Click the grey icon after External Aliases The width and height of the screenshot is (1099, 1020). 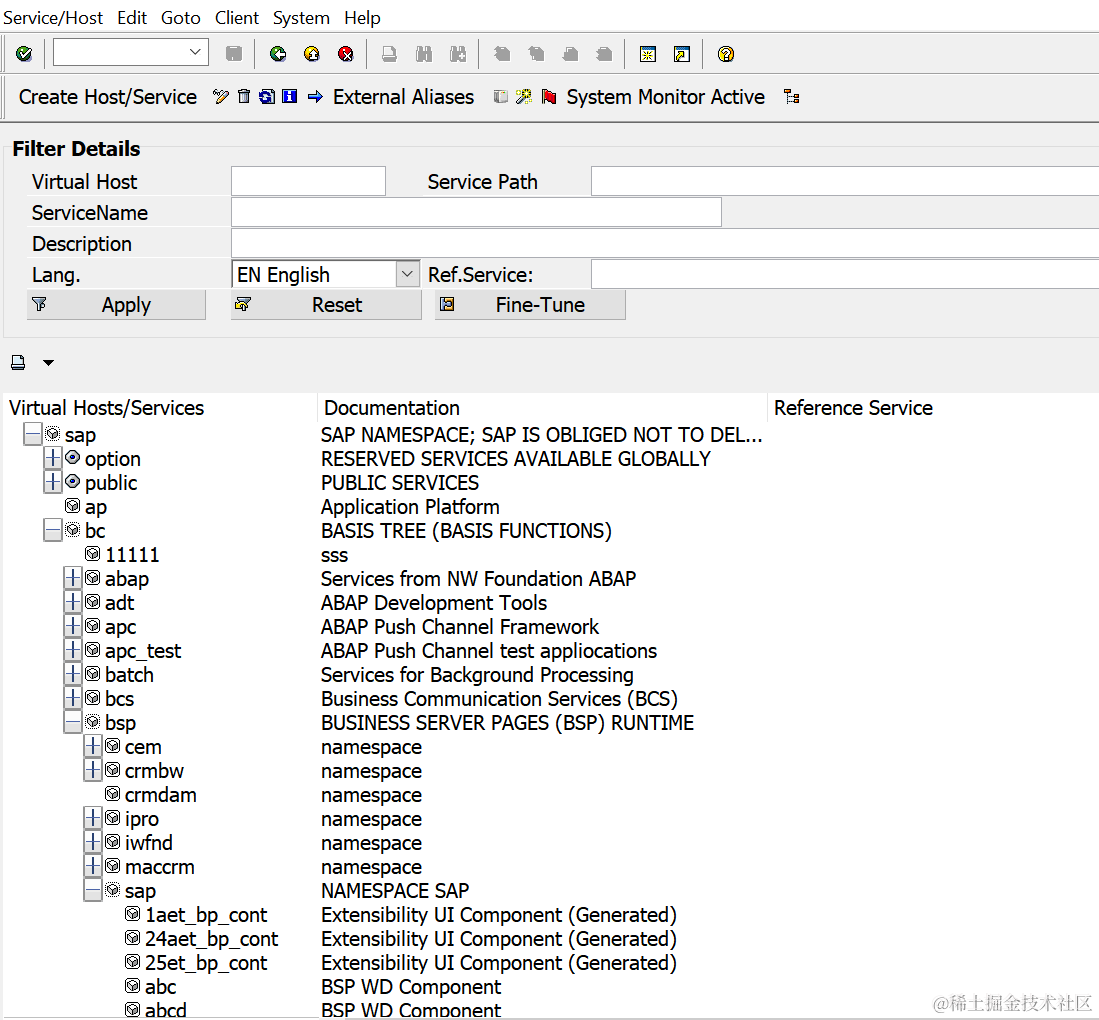coord(500,97)
